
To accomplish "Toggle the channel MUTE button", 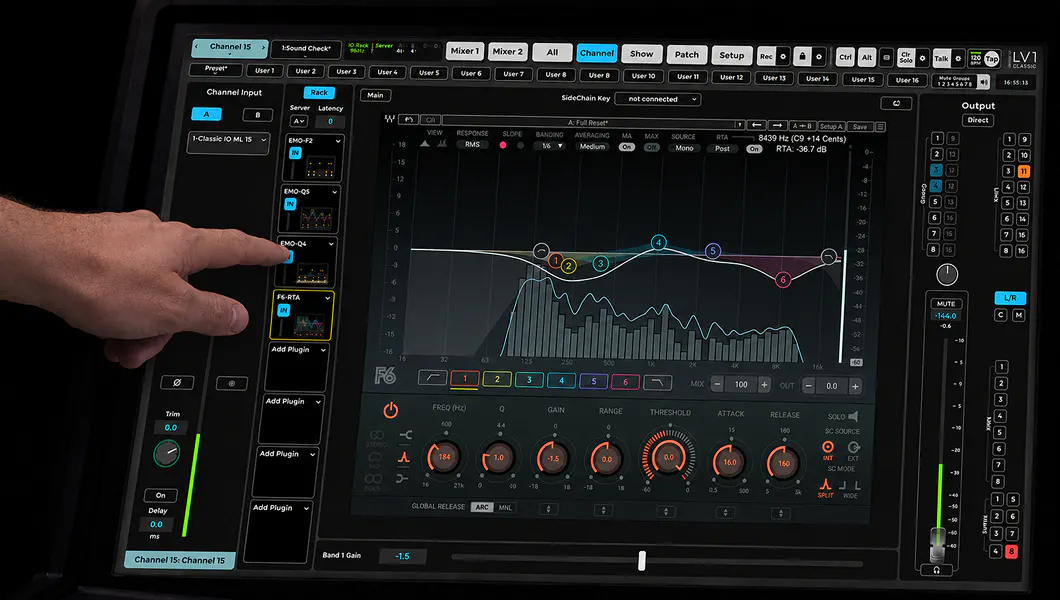I will 946,303.
